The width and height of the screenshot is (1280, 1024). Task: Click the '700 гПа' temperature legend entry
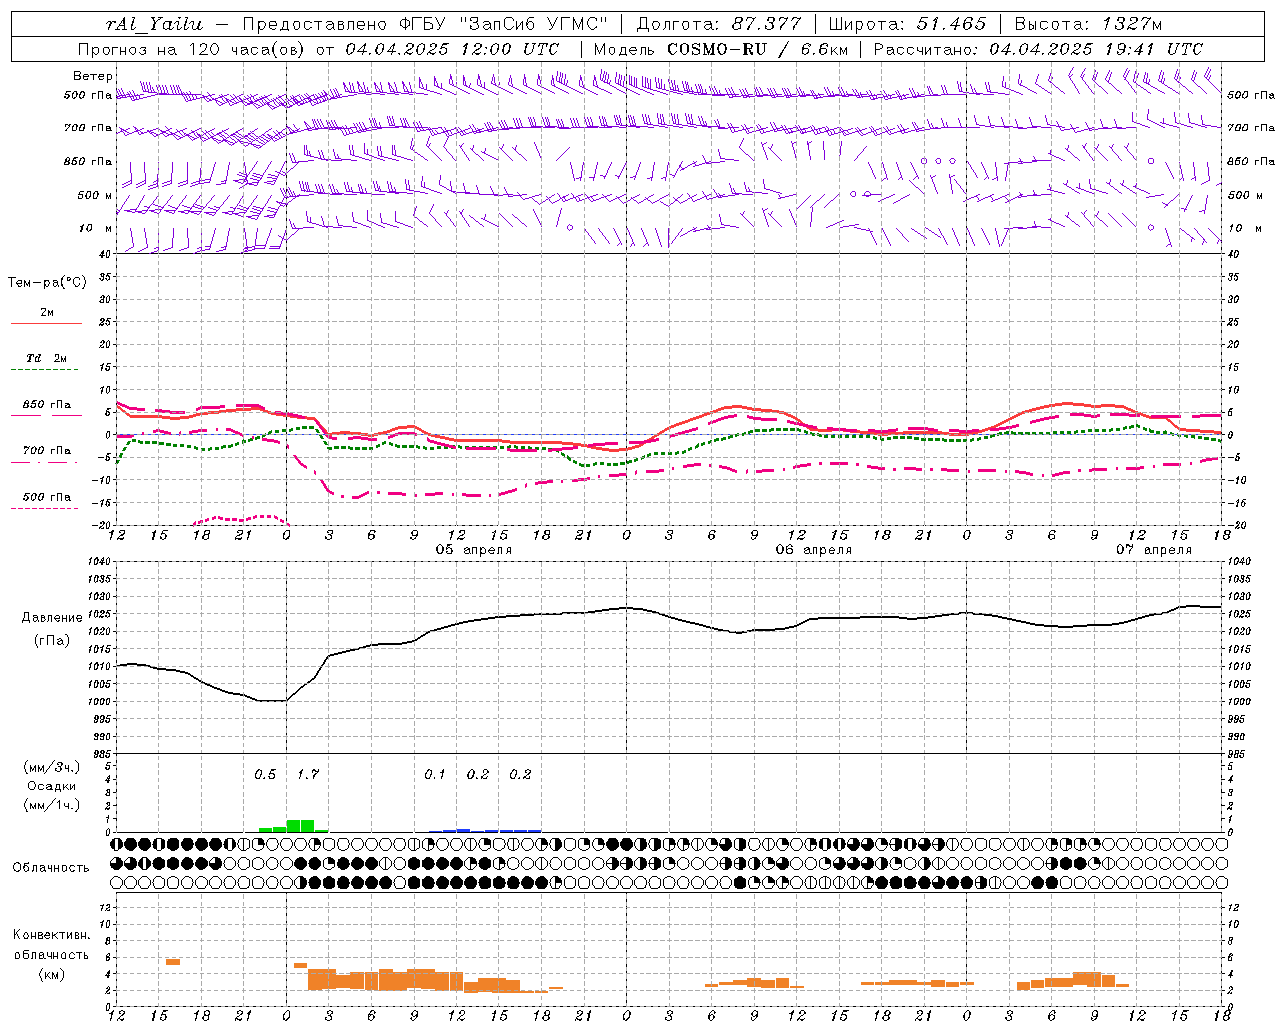(x=46, y=451)
